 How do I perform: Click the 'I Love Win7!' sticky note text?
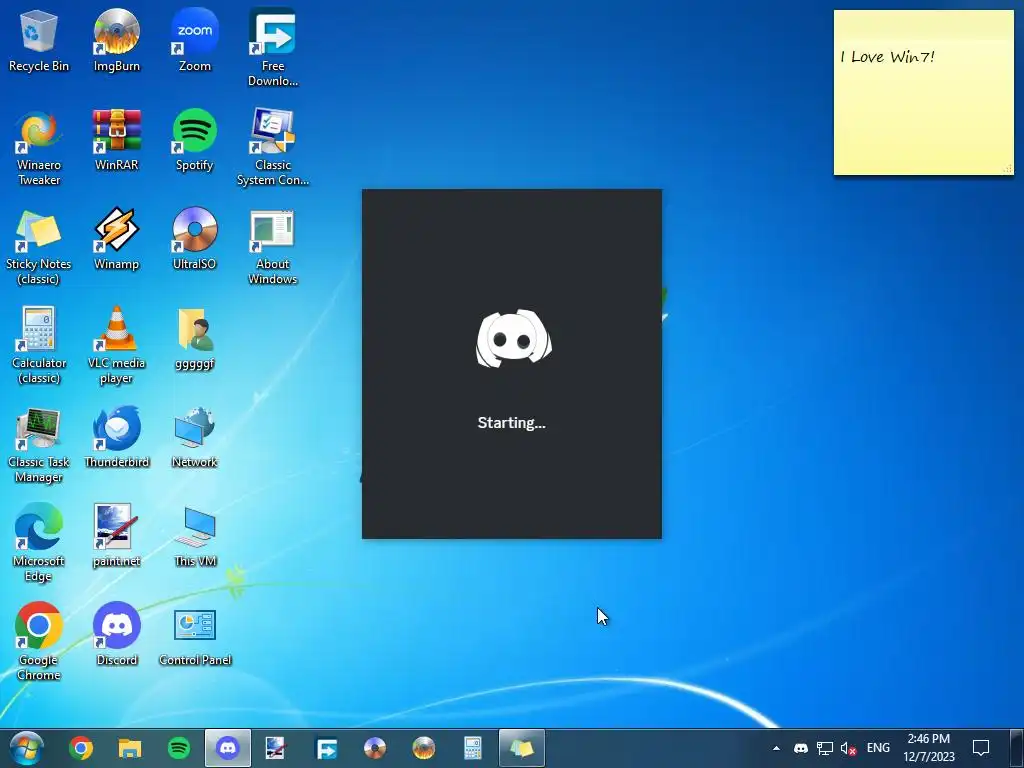pyautogui.click(x=888, y=57)
